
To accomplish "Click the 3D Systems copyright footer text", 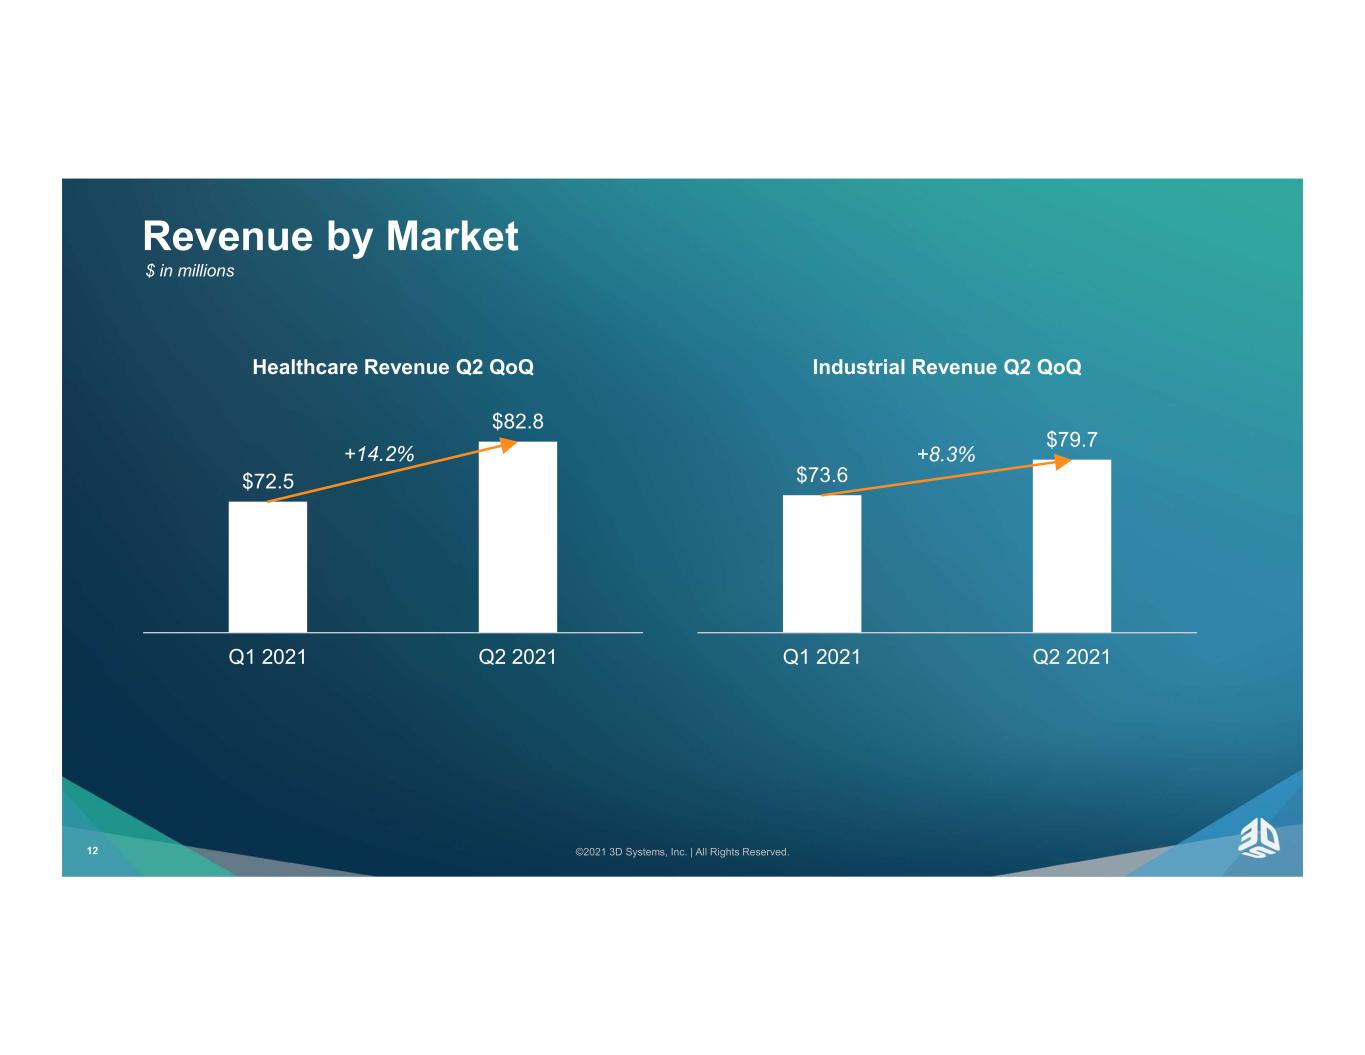I will [x=682, y=852].
